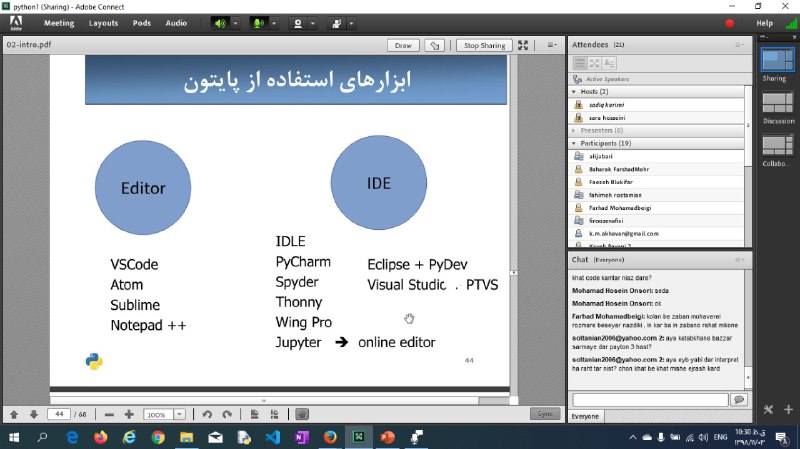Click the add layout plus icon

[788, 409]
